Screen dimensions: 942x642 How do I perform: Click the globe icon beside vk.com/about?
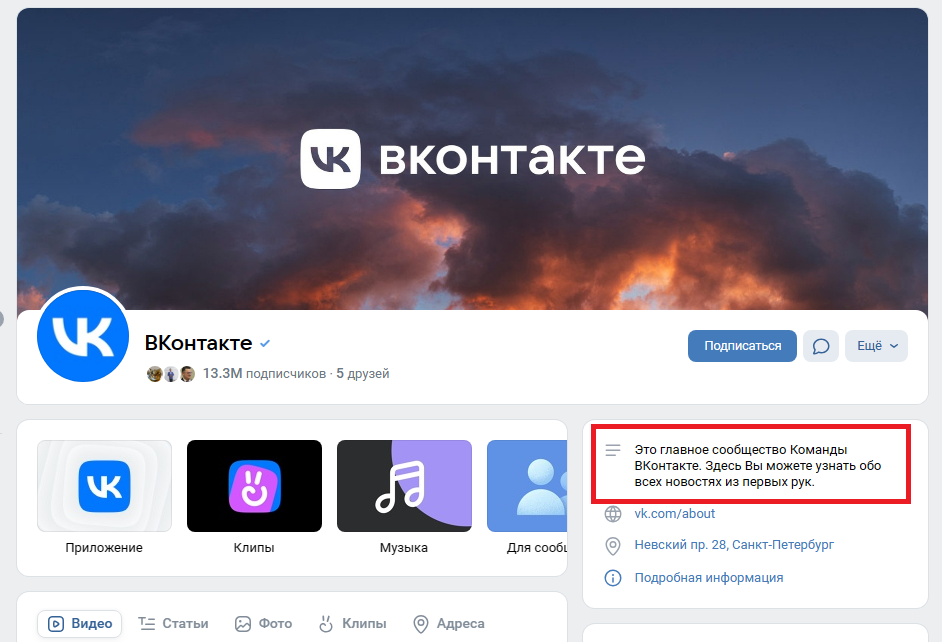(x=613, y=514)
